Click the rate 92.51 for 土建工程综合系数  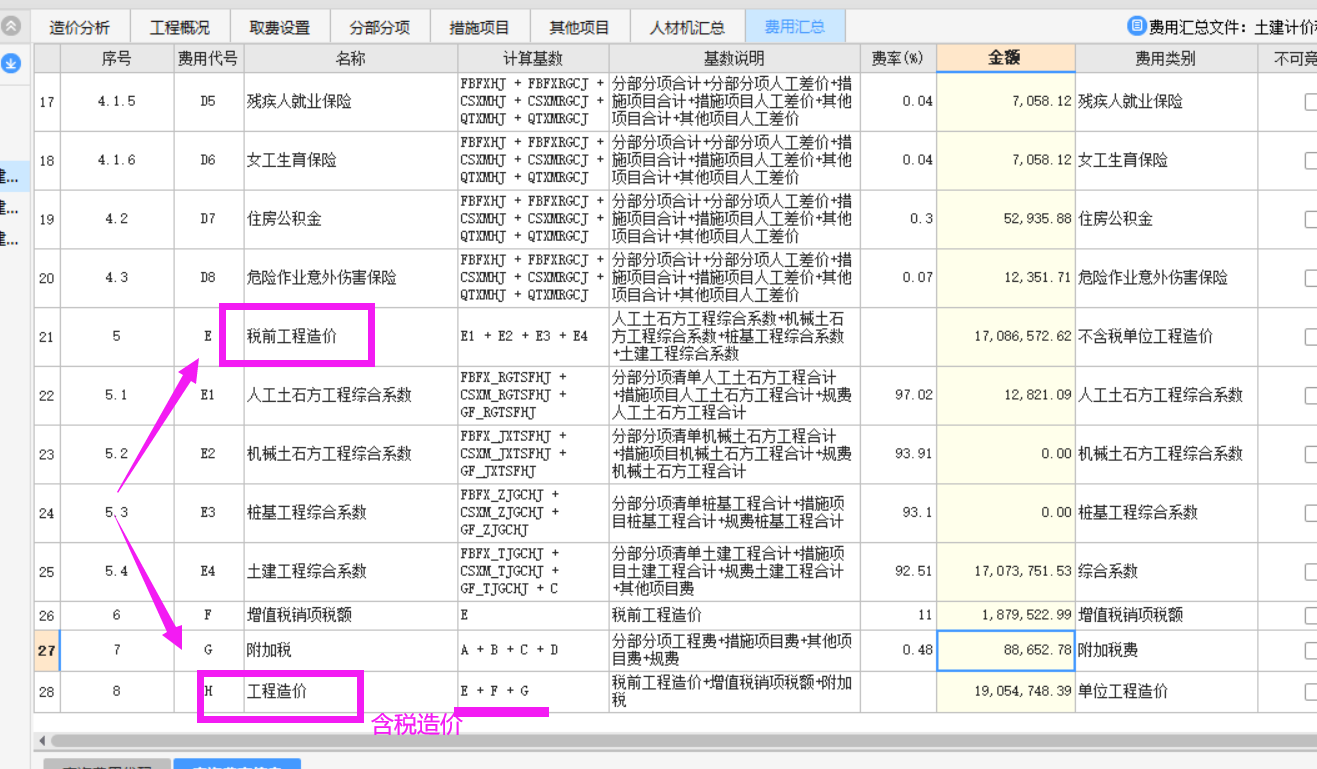pos(898,572)
